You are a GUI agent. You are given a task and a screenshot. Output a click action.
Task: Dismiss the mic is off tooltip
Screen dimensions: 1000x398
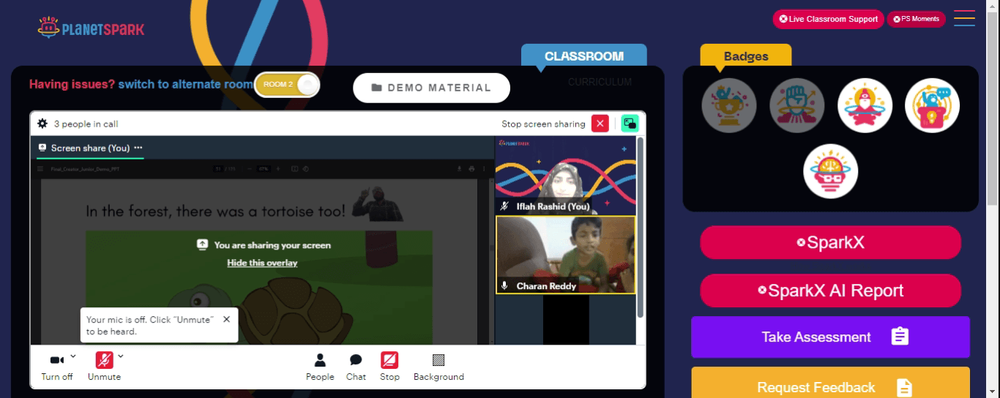coord(226,320)
